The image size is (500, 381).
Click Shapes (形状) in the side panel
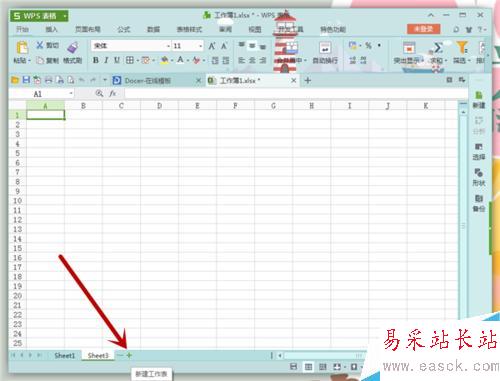coord(479,177)
